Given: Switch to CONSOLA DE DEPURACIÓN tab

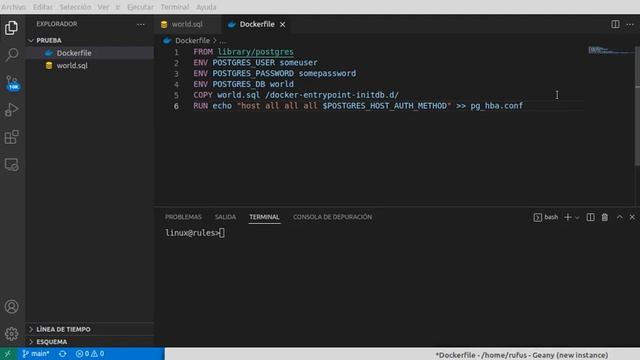Looking at the screenshot, I should click(x=332, y=217).
